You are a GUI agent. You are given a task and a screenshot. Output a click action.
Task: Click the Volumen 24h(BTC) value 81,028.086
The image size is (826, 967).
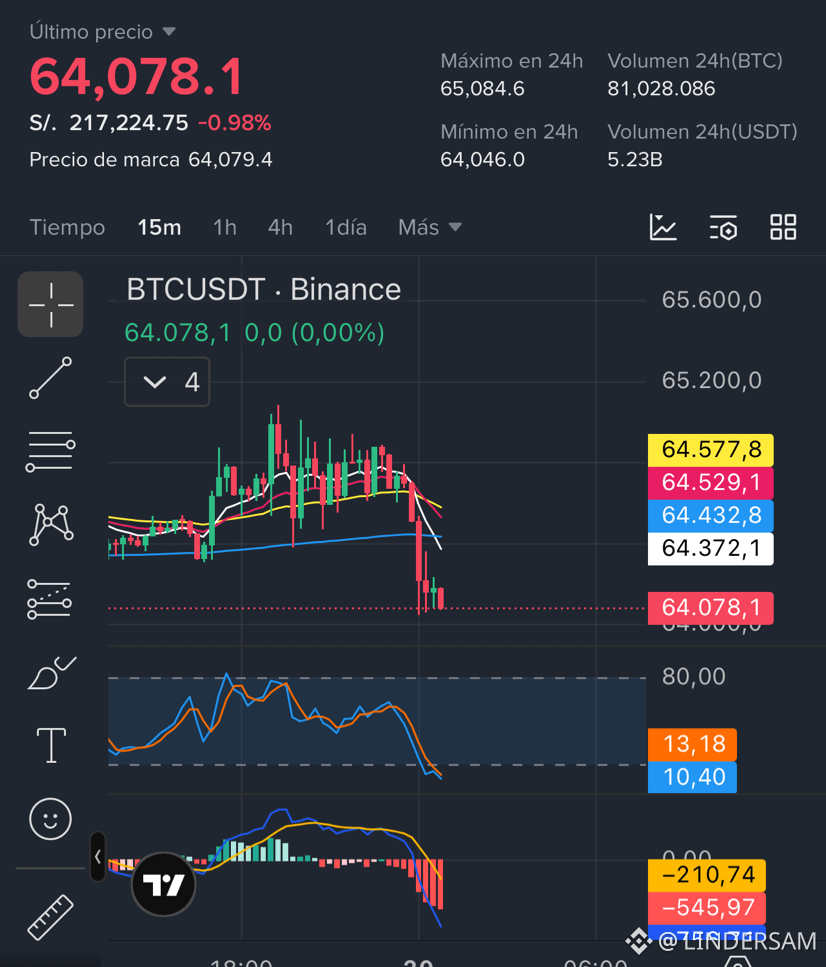(x=661, y=89)
